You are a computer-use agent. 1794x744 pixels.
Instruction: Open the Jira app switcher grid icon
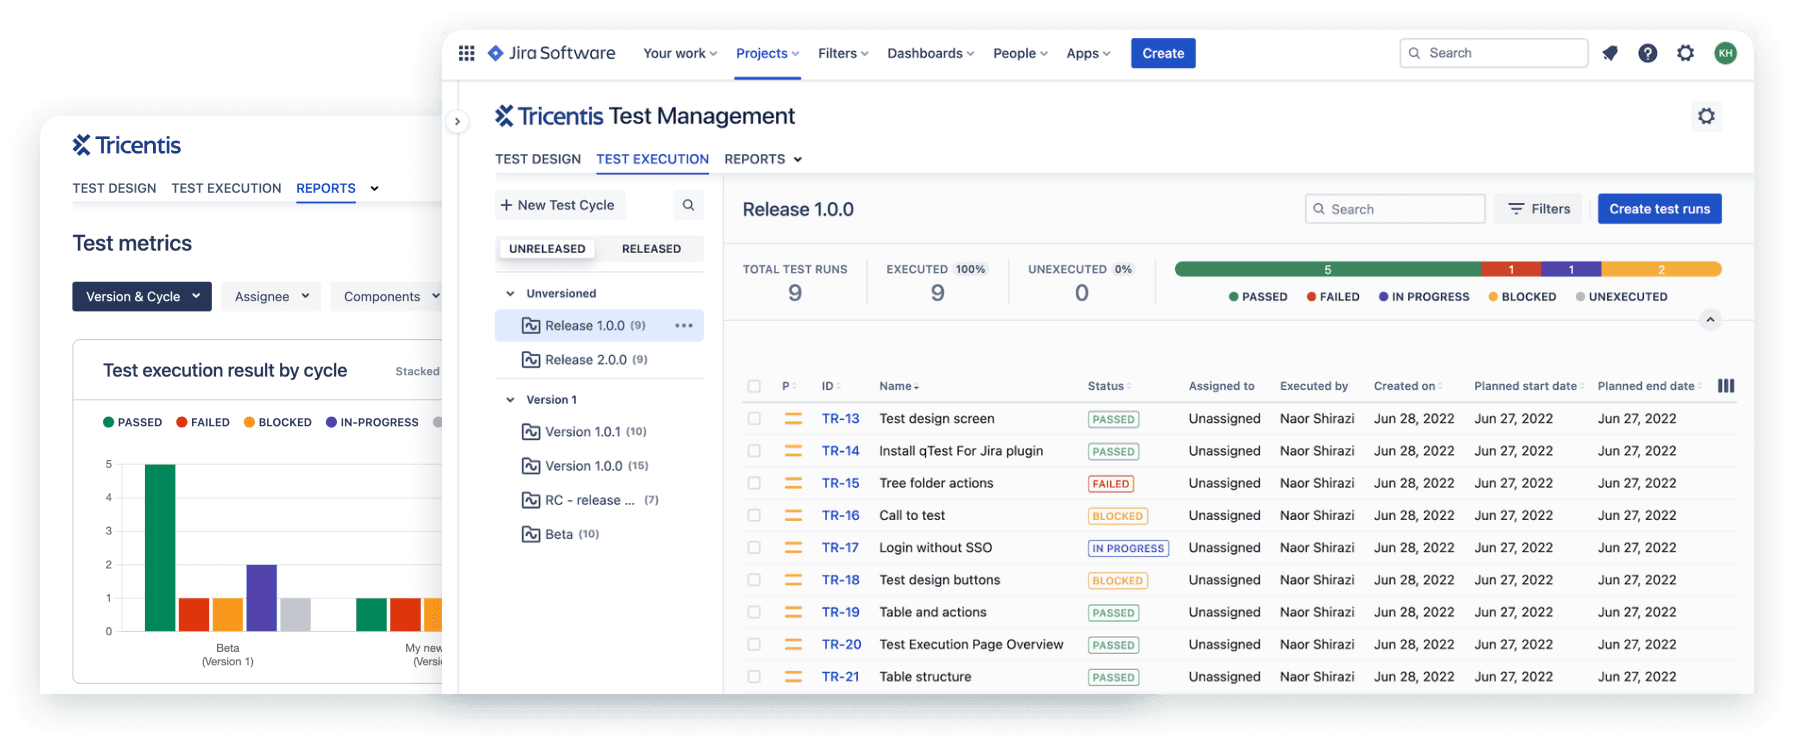pos(466,53)
